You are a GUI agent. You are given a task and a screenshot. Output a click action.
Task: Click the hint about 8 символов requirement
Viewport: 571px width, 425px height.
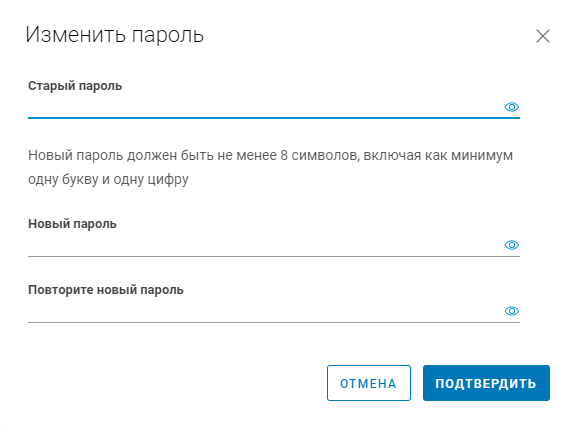tap(270, 167)
